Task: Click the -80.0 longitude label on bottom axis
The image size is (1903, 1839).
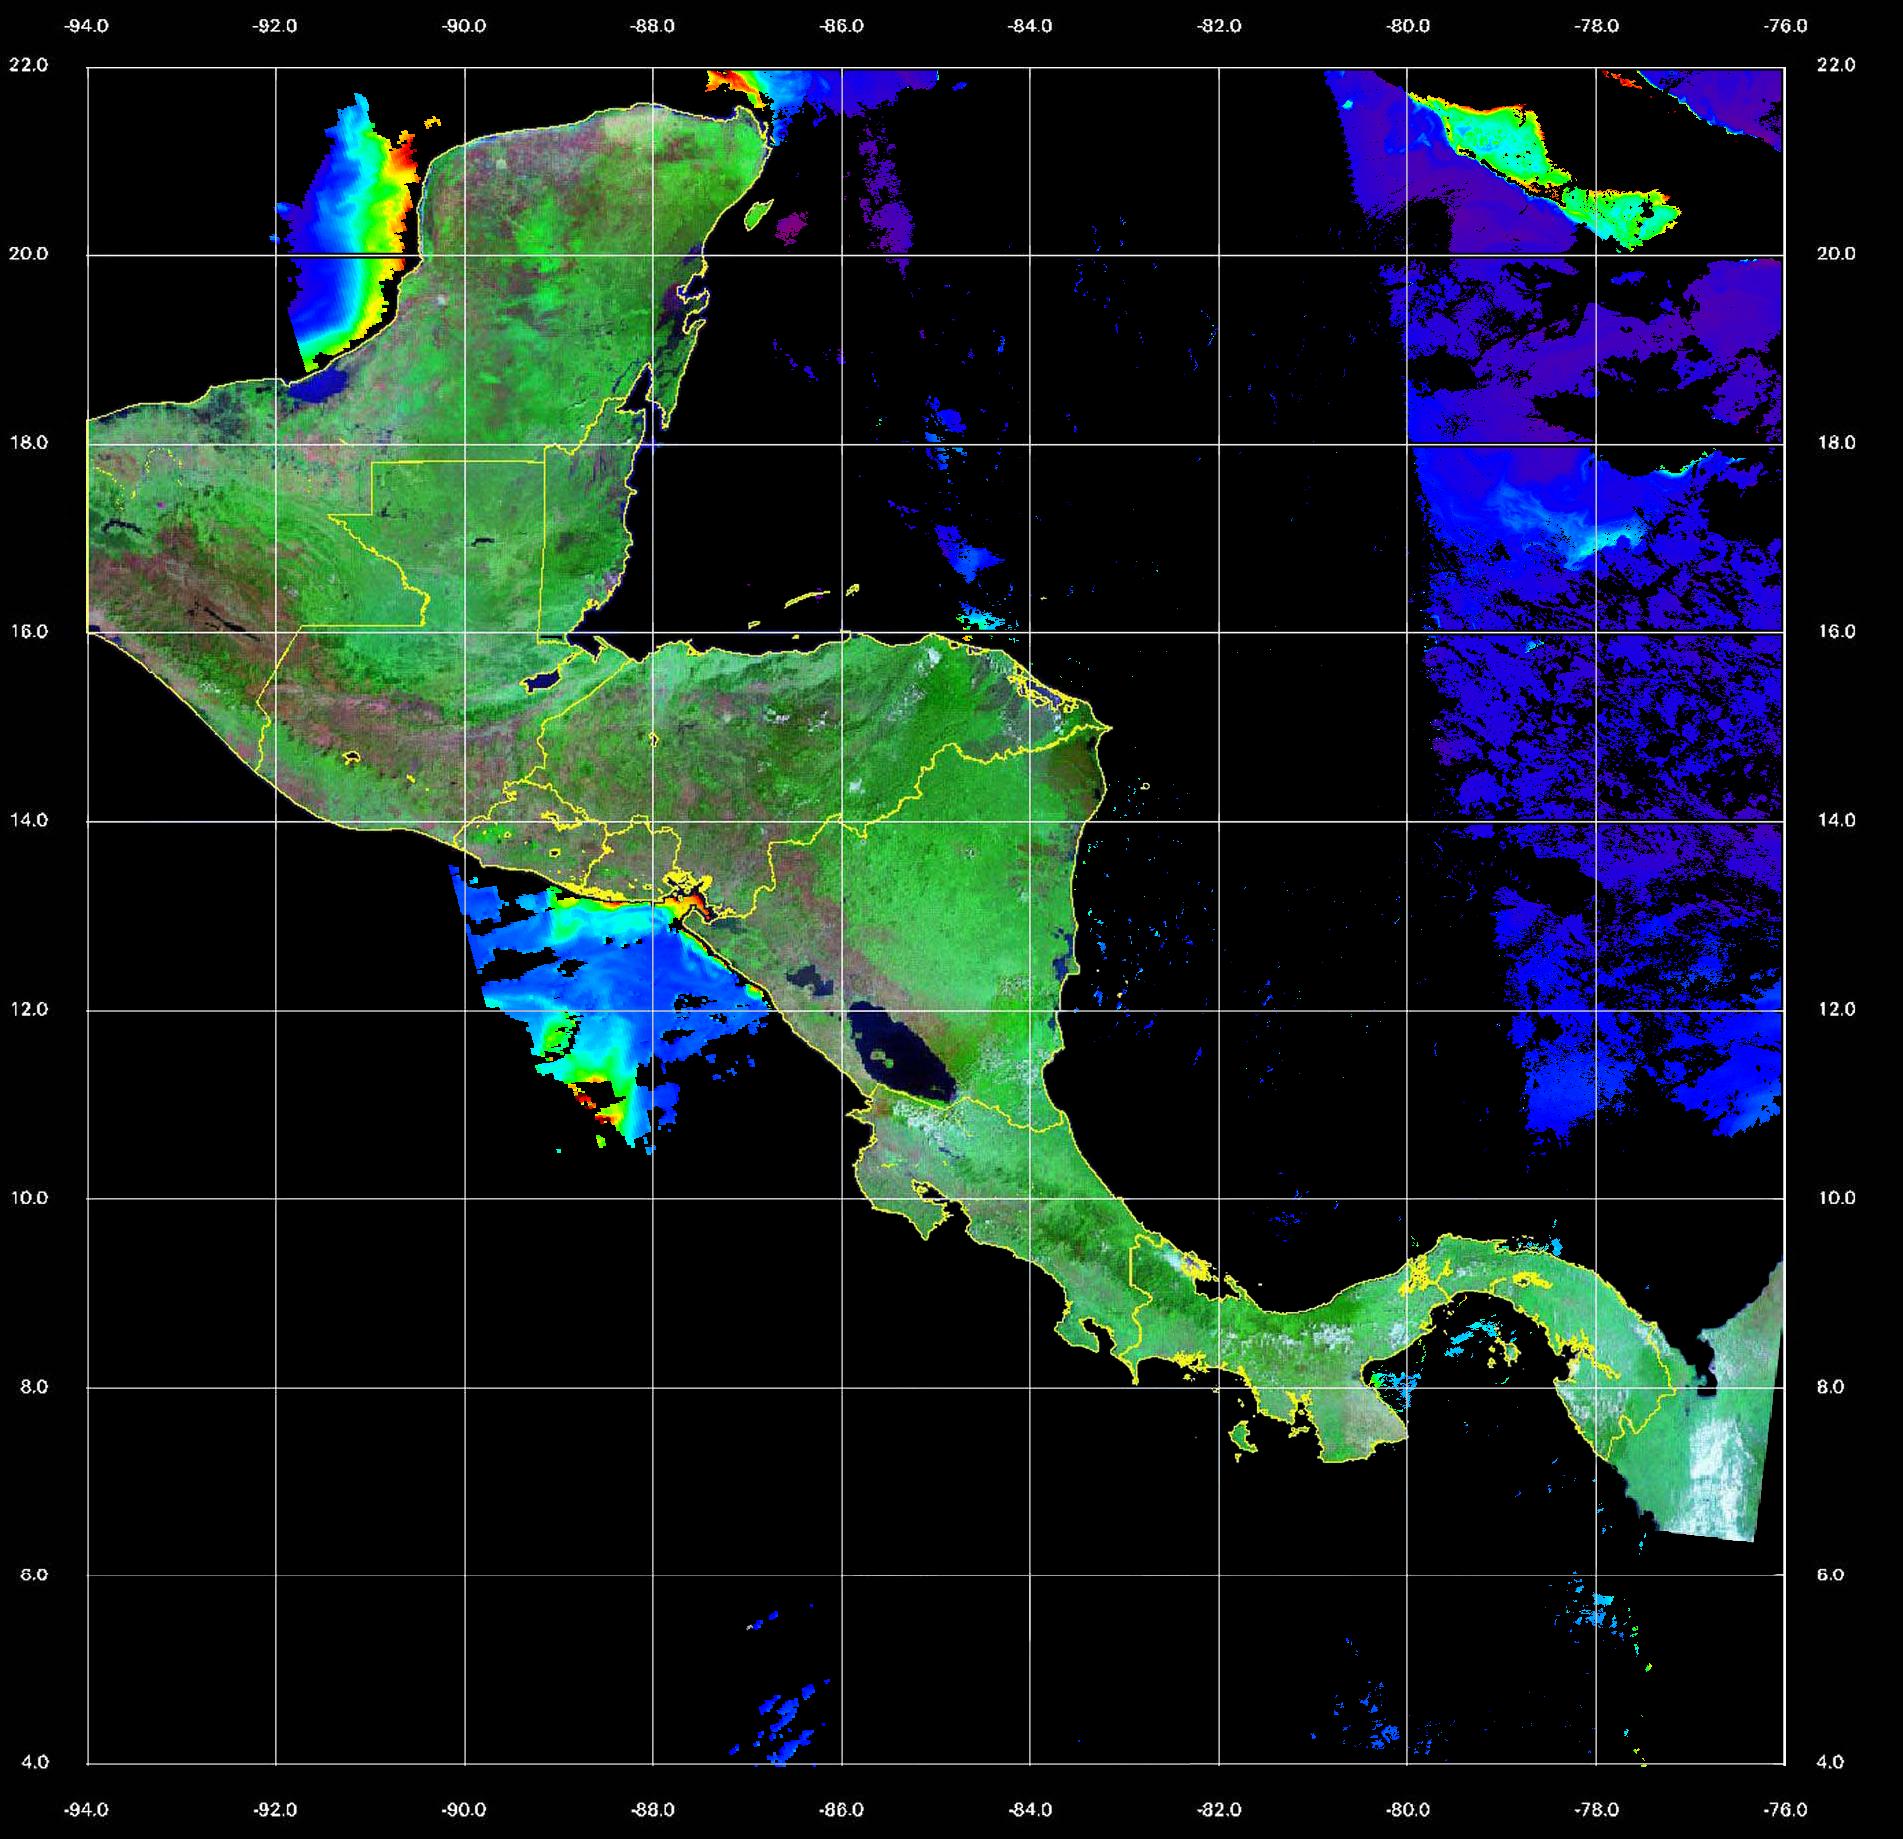Action: (1407, 1810)
